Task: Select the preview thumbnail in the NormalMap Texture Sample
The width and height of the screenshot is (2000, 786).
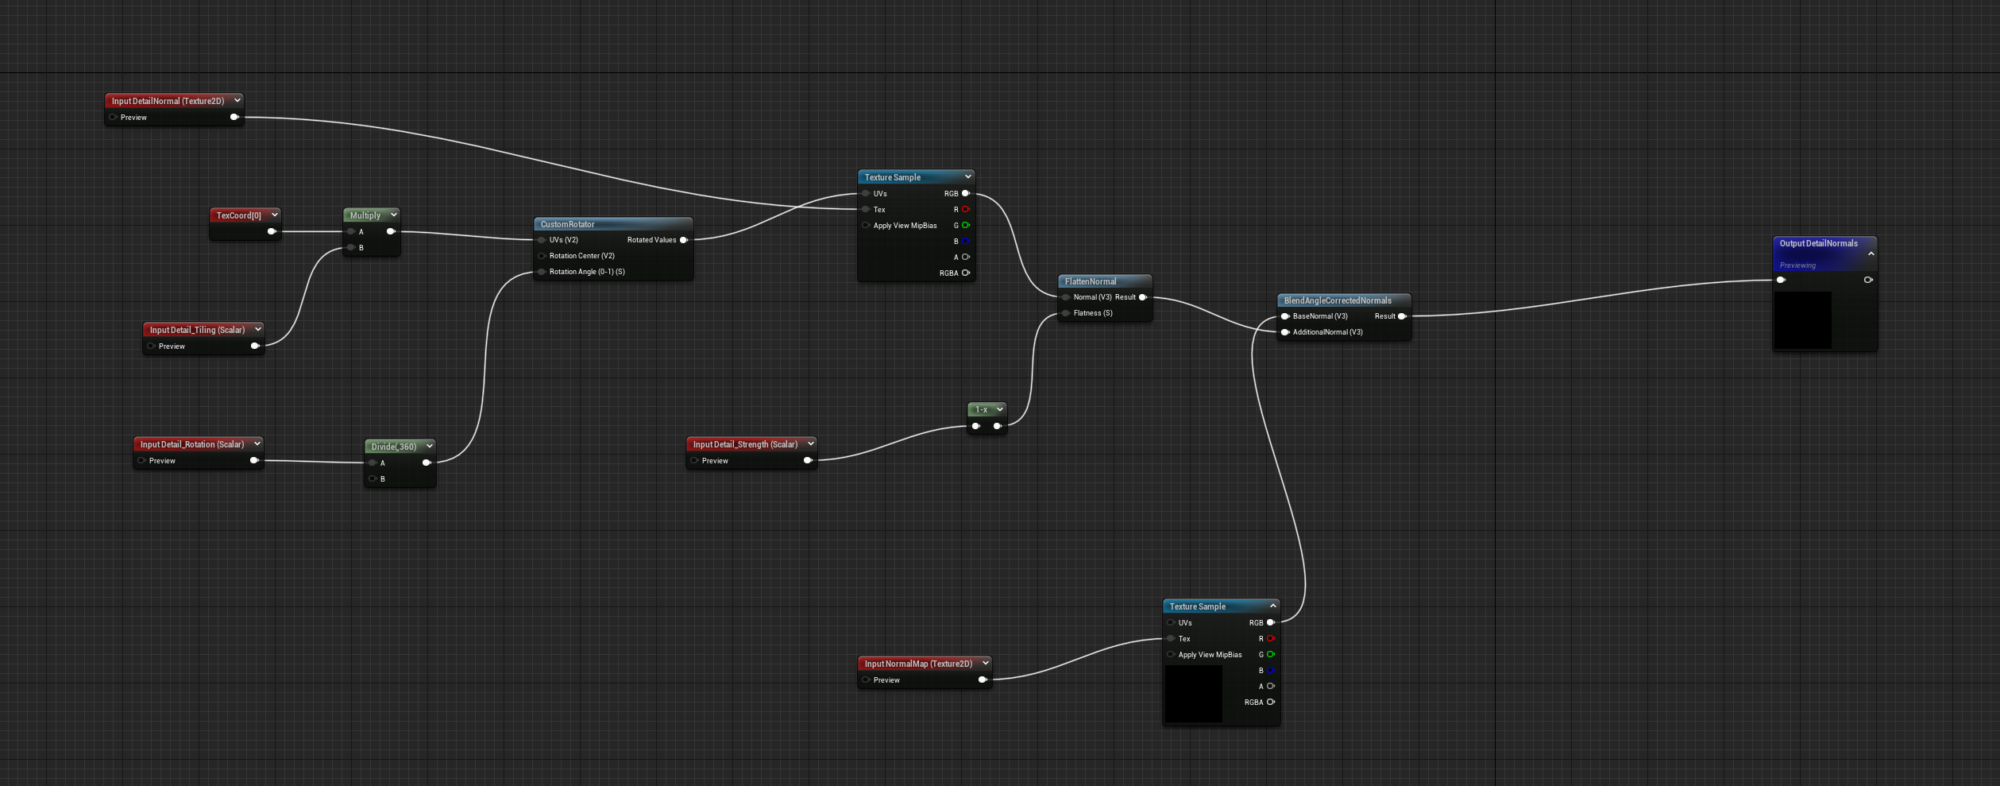Action: [x=1194, y=693]
